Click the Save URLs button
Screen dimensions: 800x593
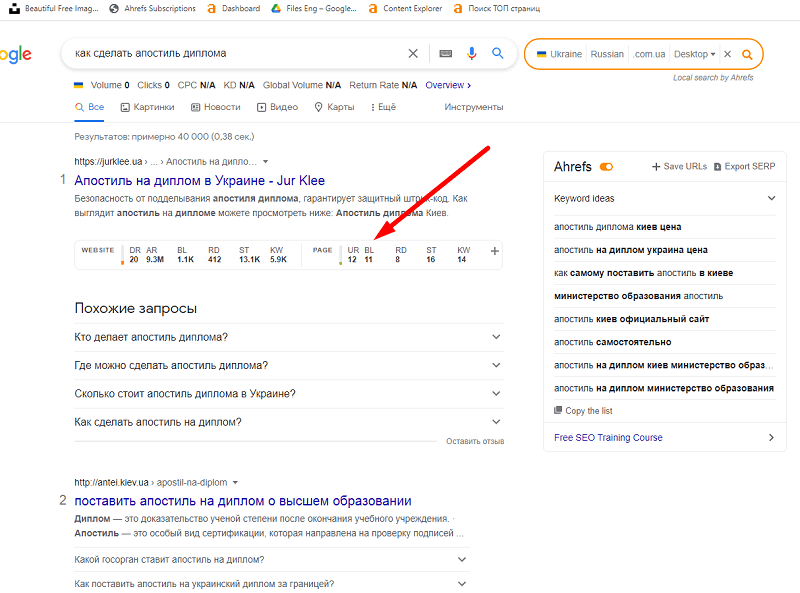click(x=679, y=167)
